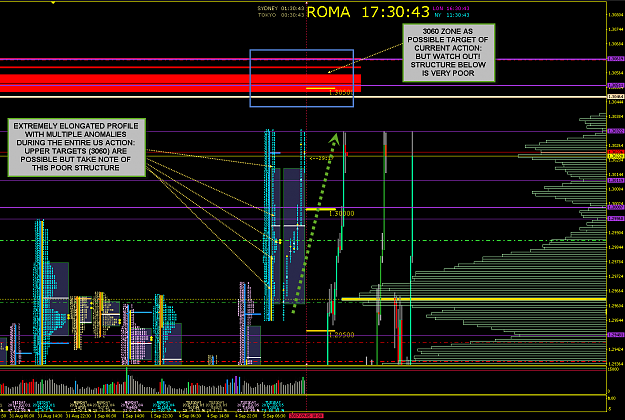Image resolution: width=625 pixels, height=420 pixels.
Task: Click the yellow 1.30000 level label
Action: click(342, 214)
